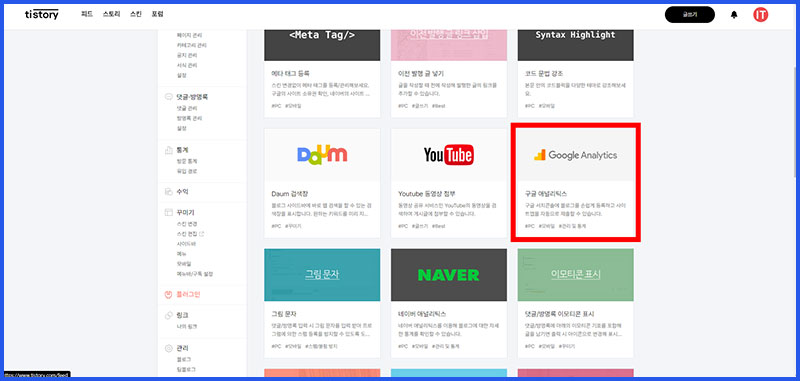
Task: Click the YouTube logo image
Action: click(x=448, y=155)
